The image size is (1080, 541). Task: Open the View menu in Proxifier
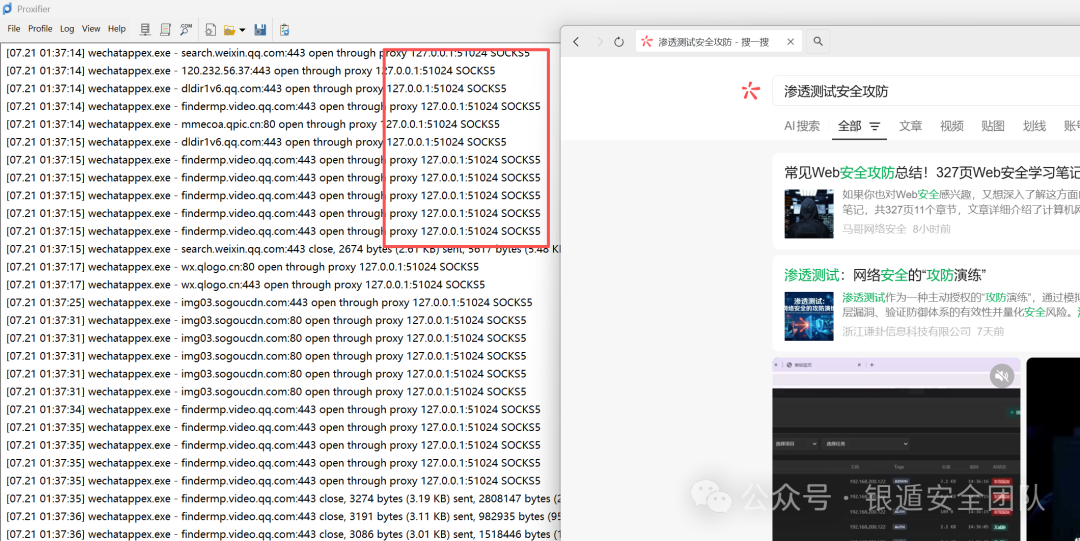click(x=91, y=29)
